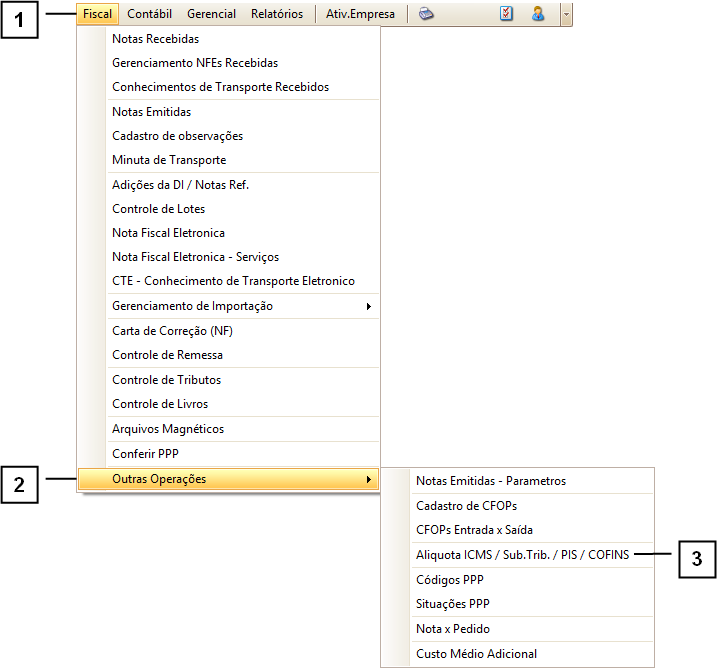Select Custo Médio Adicional
The height and width of the screenshot is (668, 717).
click(x=476, y=654)
